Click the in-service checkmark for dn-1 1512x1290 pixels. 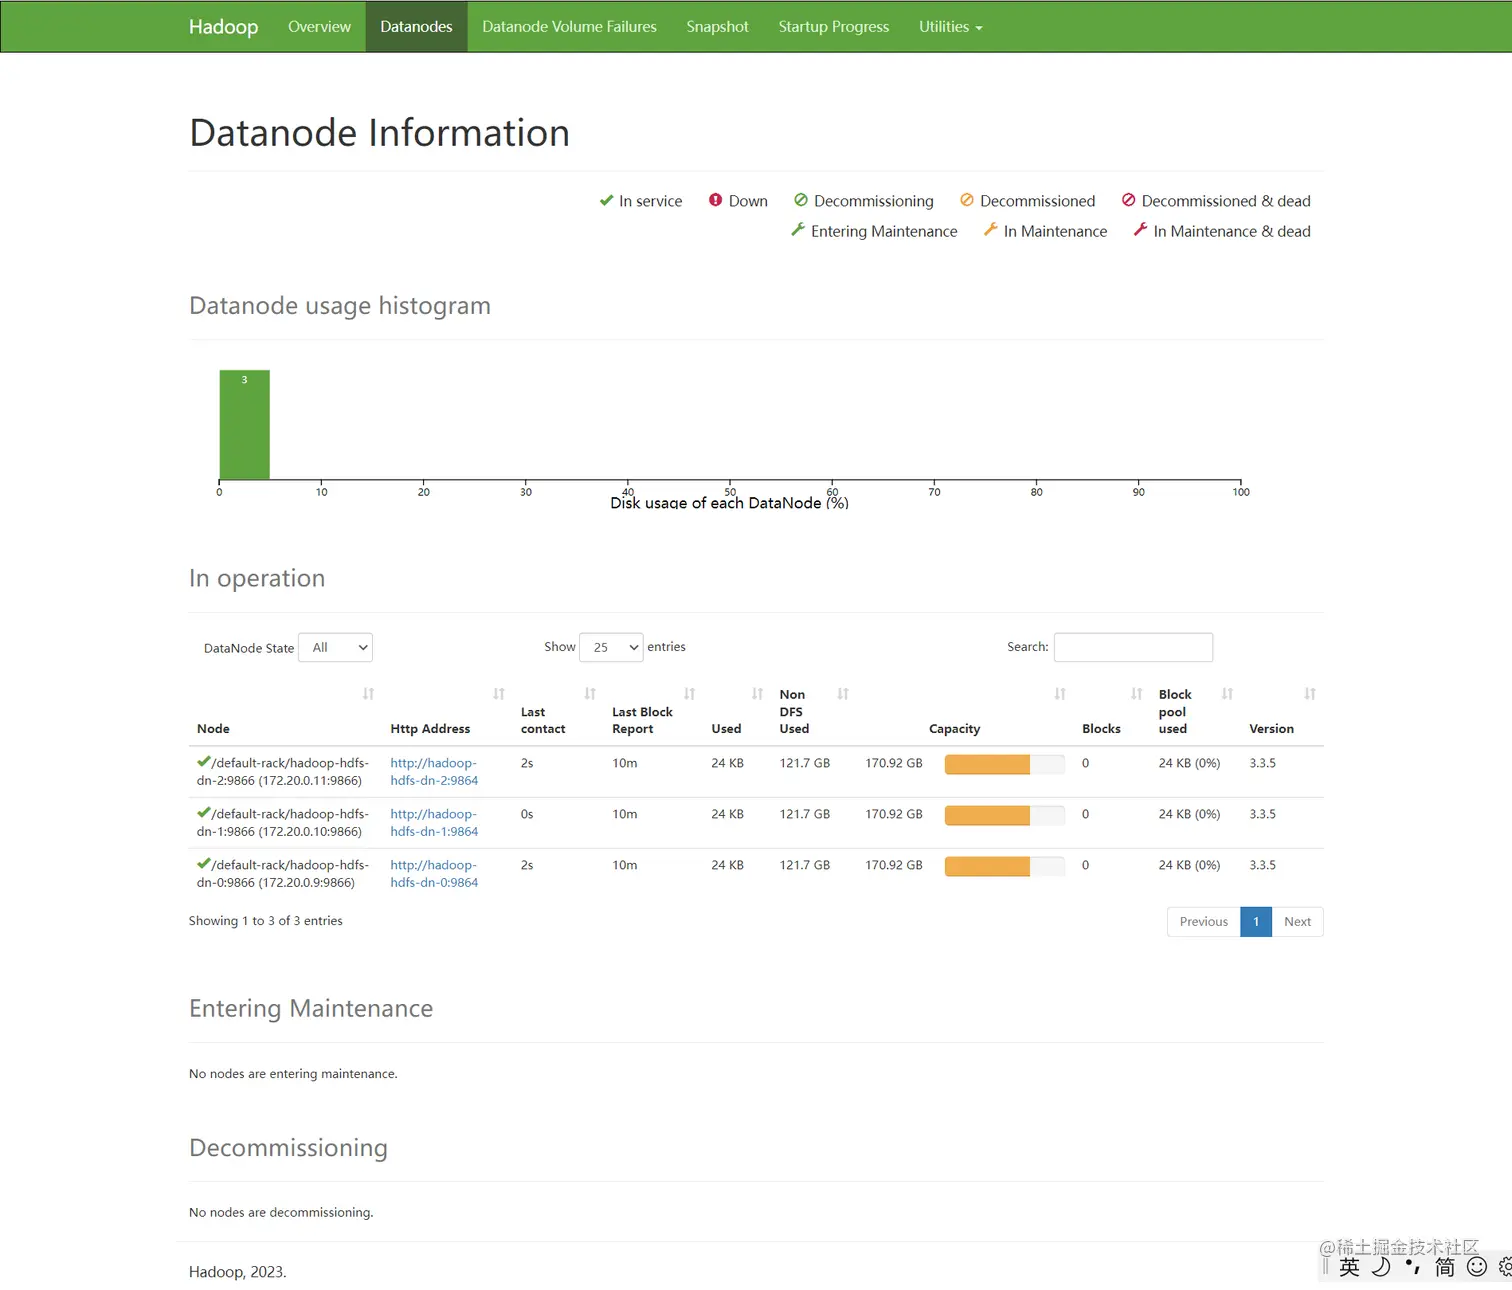click(x=204, y=813)
